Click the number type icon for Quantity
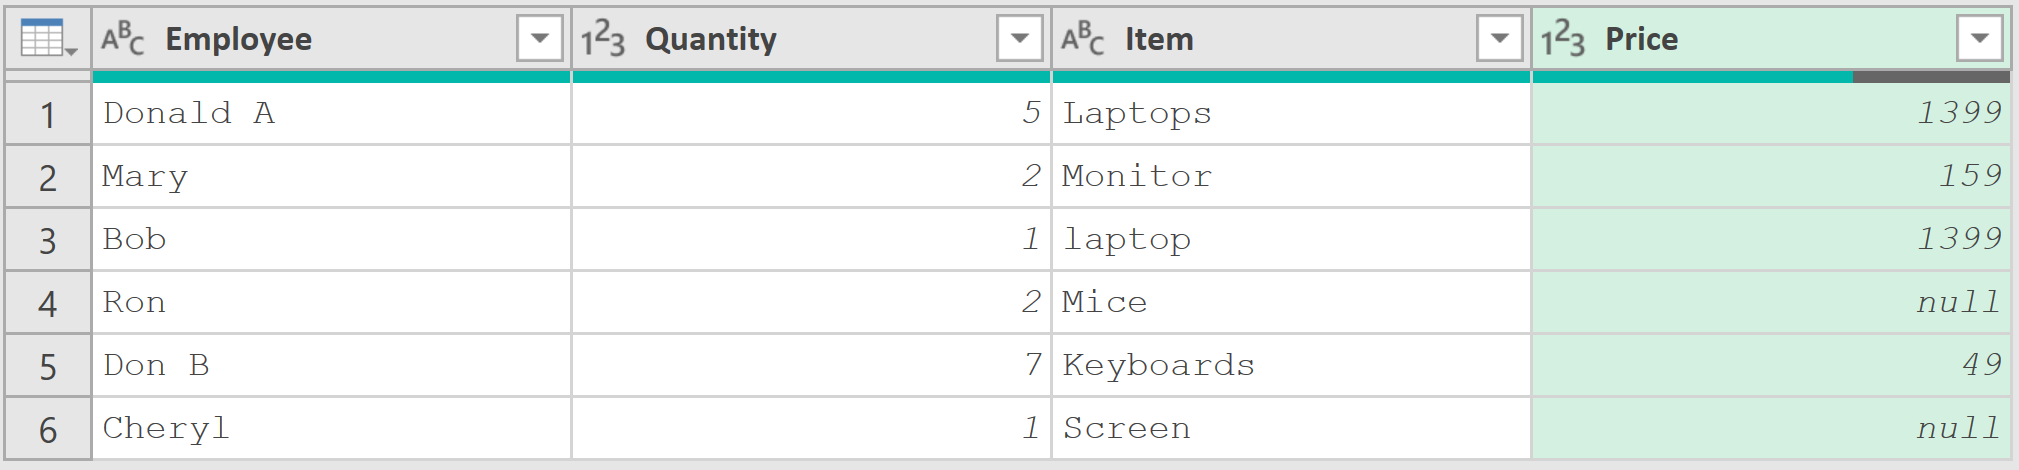2019x470 pixels. (x=603, y=39)
